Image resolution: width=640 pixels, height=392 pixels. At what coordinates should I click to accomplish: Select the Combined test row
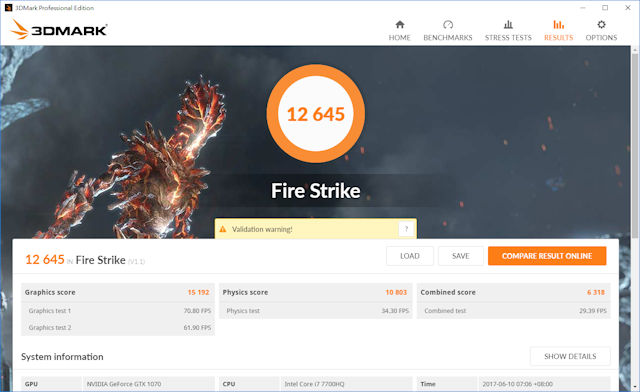[x=514, y=311]
